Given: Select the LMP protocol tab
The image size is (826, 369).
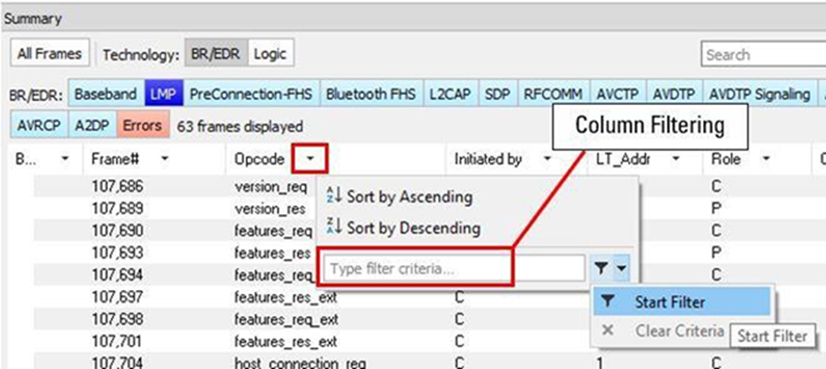Looking at the screenshot, I should point(163,94).
